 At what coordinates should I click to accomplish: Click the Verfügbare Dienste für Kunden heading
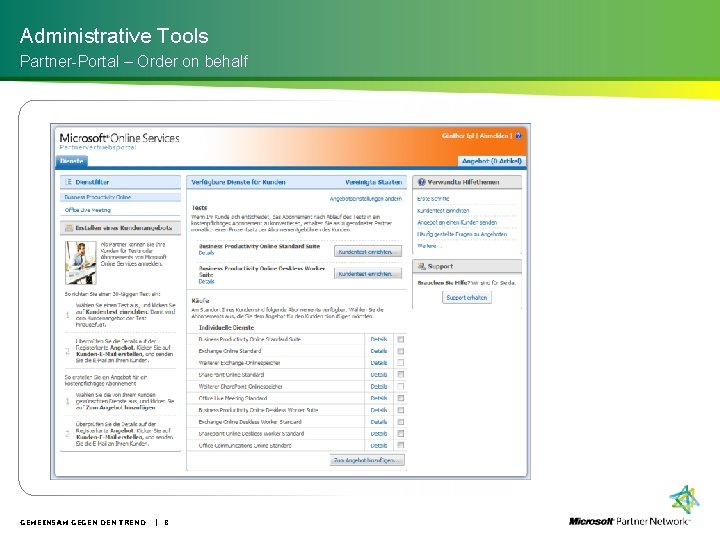238,182
